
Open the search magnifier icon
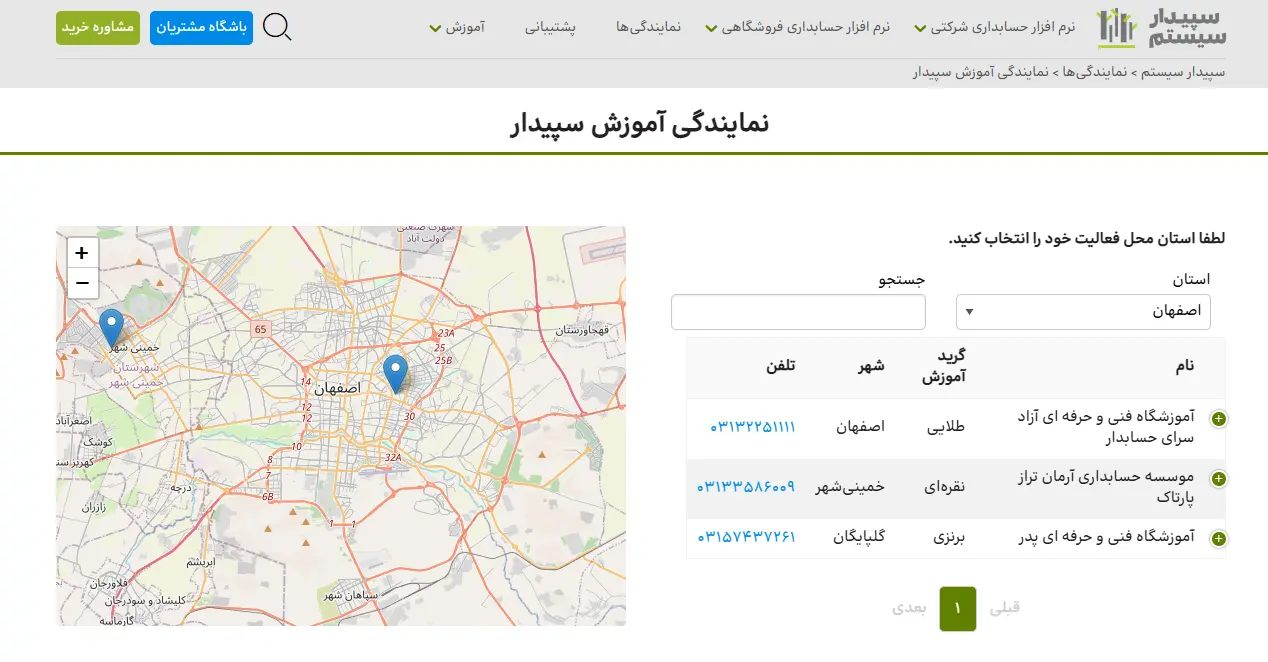click(277, 27)
